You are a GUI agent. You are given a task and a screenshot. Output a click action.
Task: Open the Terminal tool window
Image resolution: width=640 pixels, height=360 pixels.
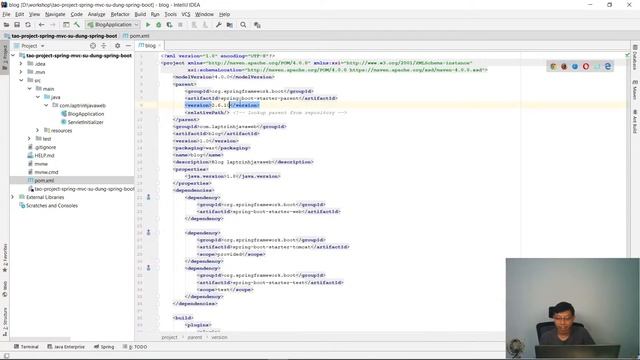click(26, 347)
